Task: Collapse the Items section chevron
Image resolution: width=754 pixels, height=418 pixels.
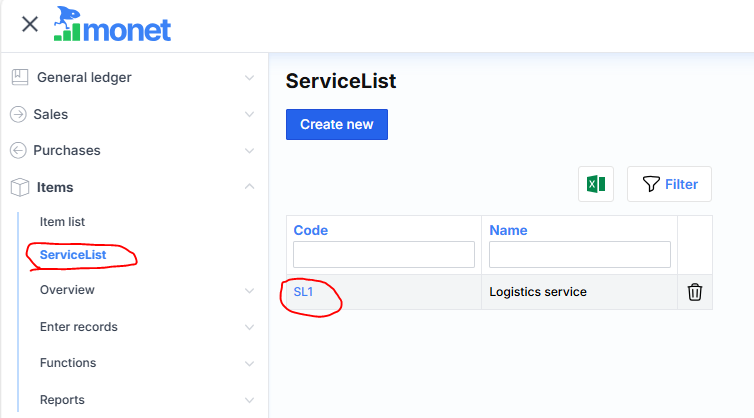Action: (249, 187)
